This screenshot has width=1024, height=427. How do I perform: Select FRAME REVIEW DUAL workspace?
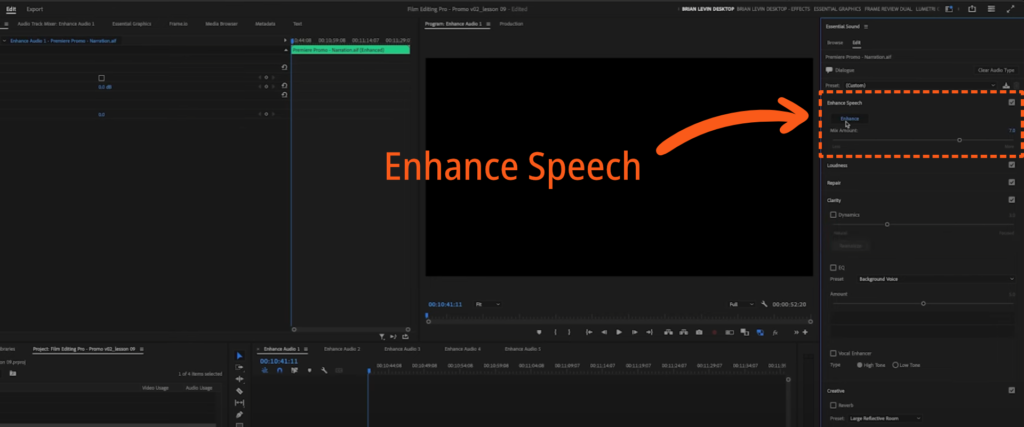pyautogui.click(x=887, y=9)
